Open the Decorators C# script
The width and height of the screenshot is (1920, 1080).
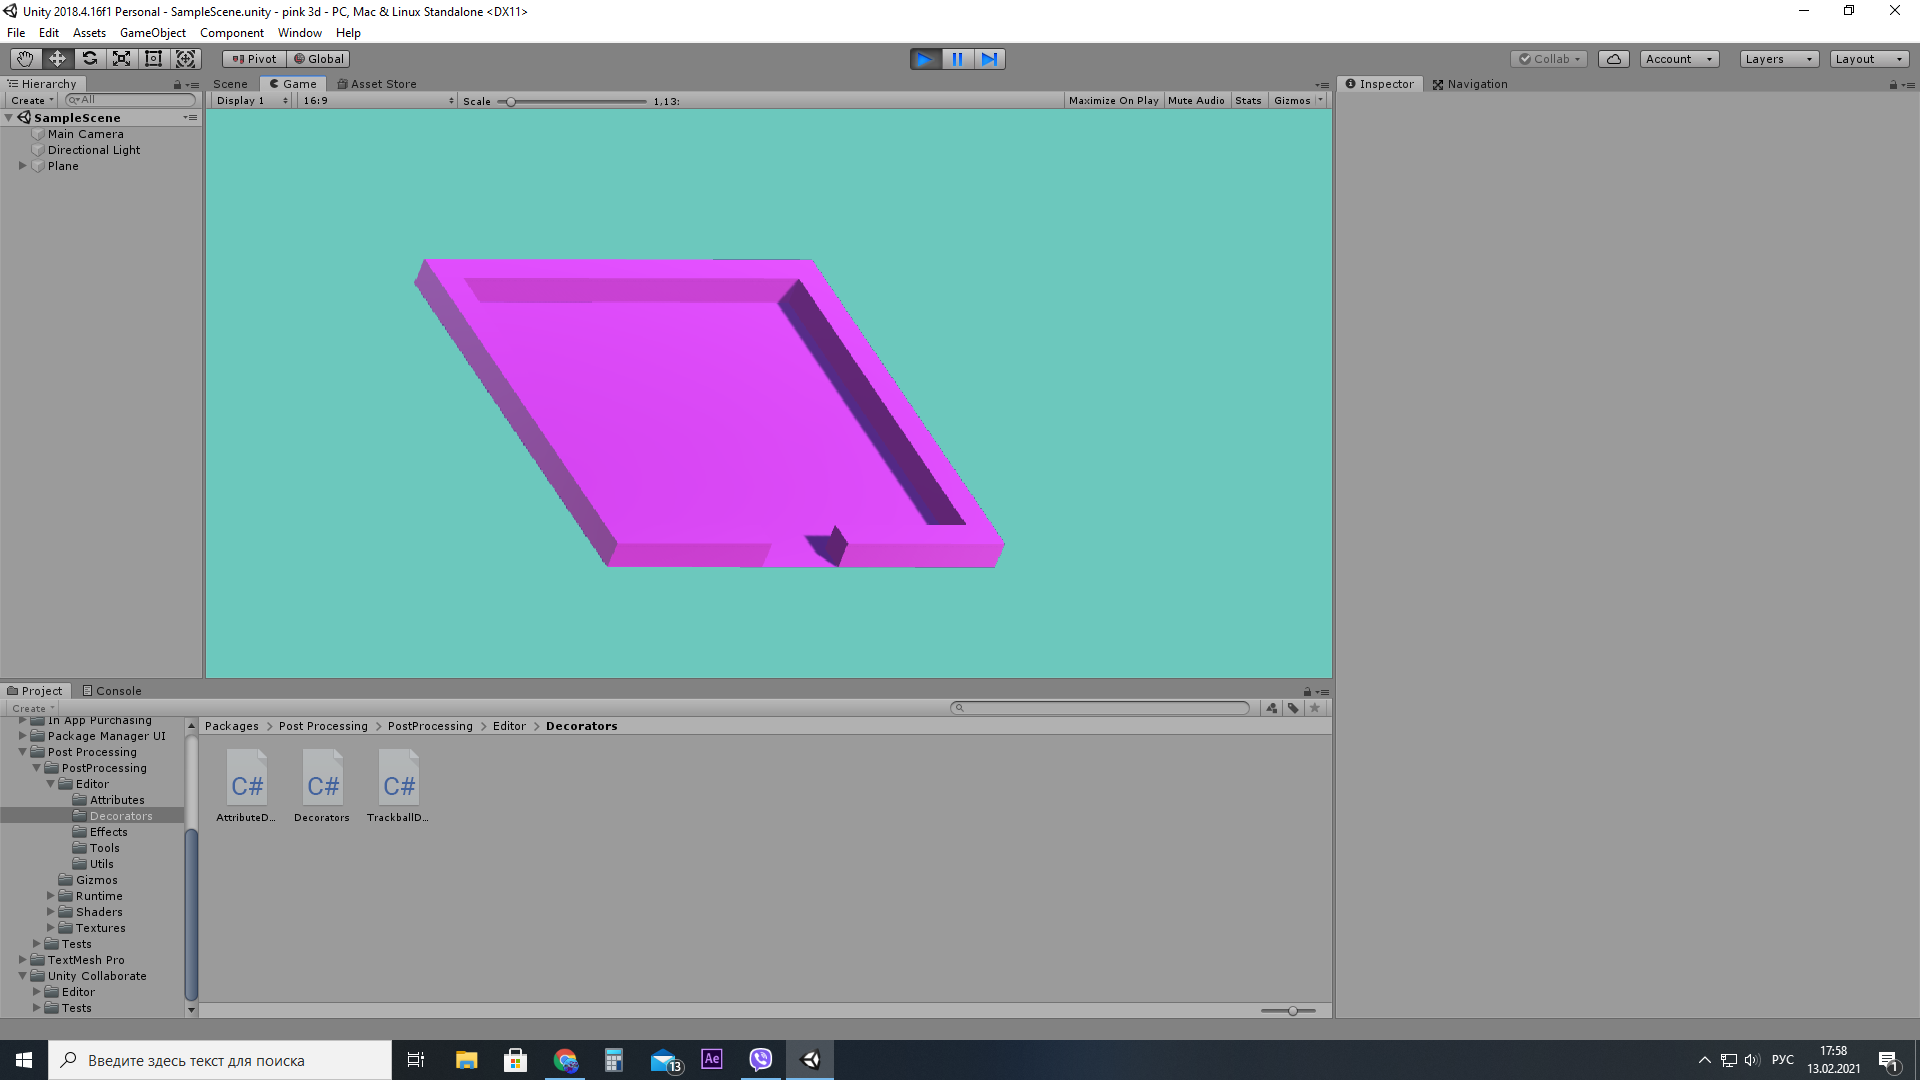pyautogui.click(x=322, y=786)
